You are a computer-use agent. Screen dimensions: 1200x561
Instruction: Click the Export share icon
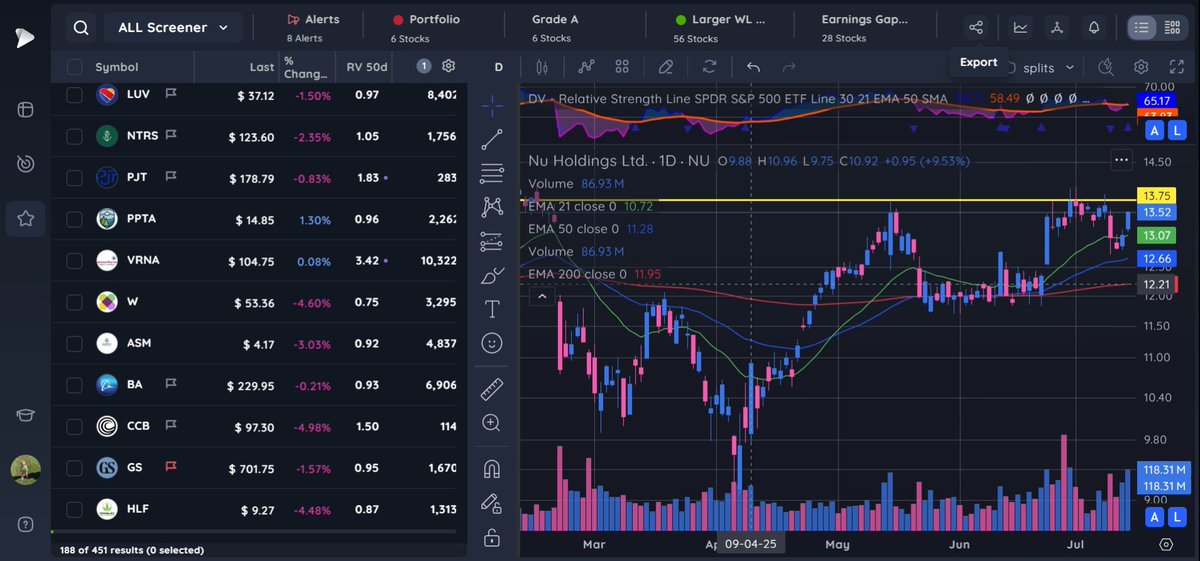coord(977,28)
